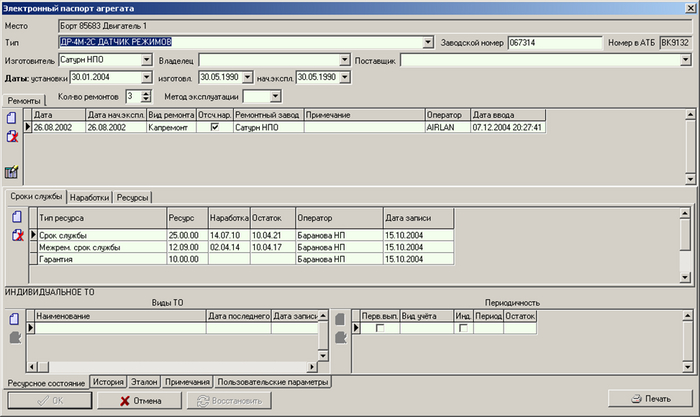Toggle Инд. checkbox in periodicity row
This screenshot has width=700, height=417.
pos(463,328)
